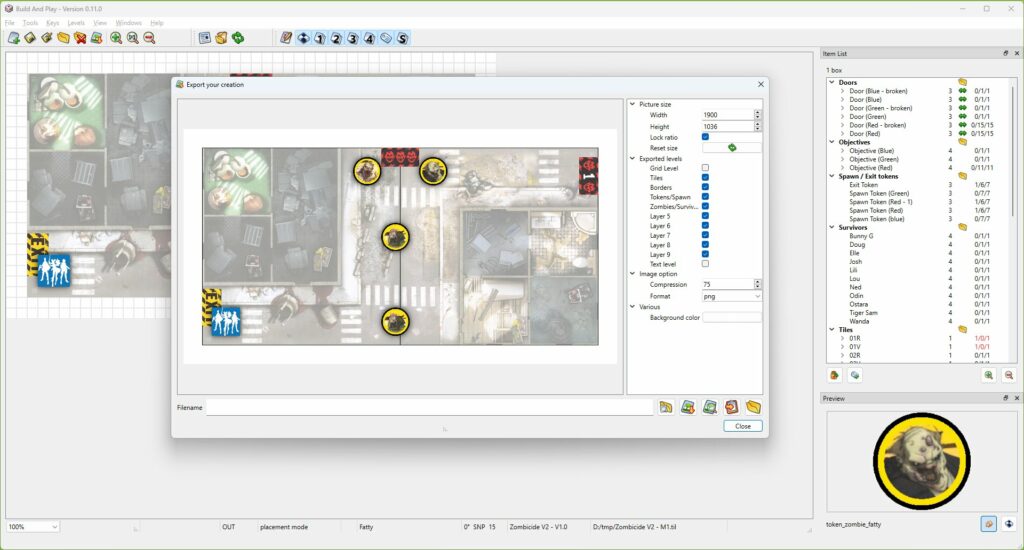Collapse the Doors tree group
The image size is (1024, 550).
coord(831,82)
